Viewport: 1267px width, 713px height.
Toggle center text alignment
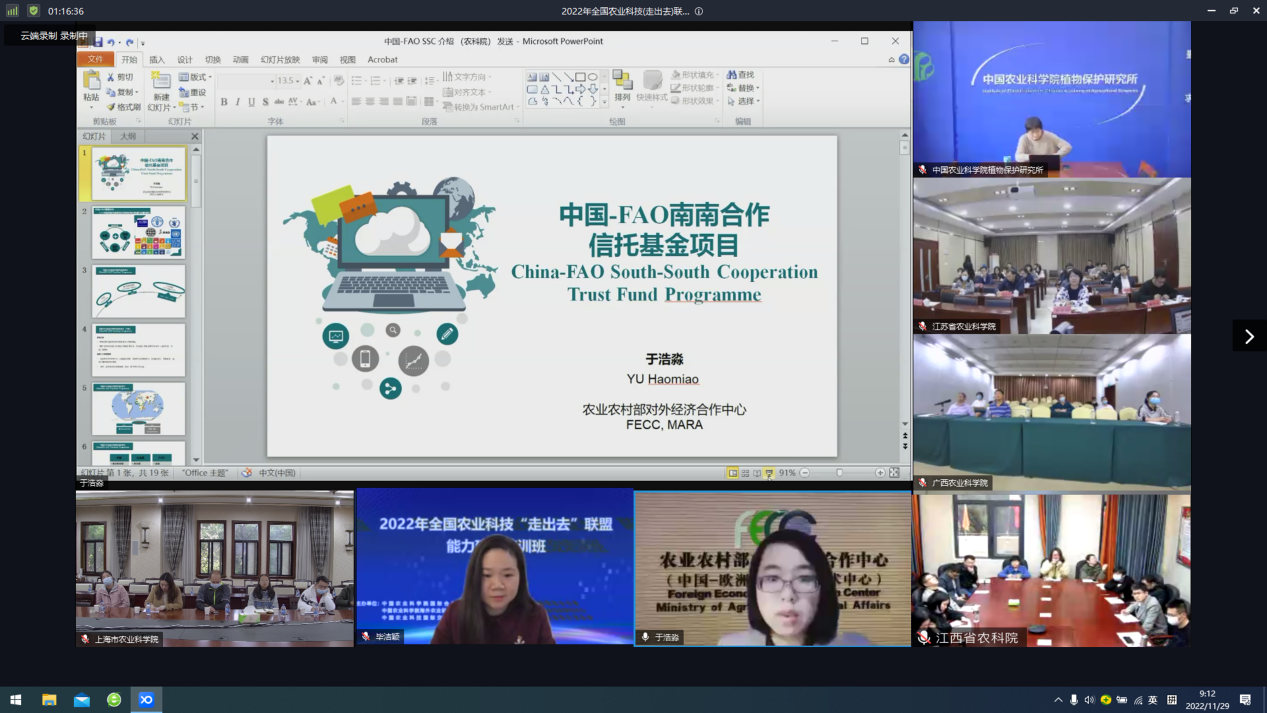coord(370,102)
